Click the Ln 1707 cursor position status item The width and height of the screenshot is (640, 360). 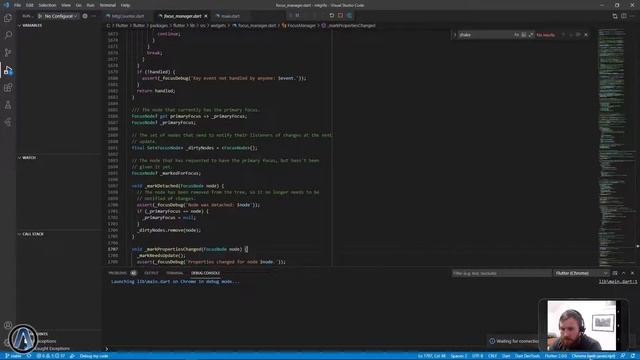click(431, 356)
